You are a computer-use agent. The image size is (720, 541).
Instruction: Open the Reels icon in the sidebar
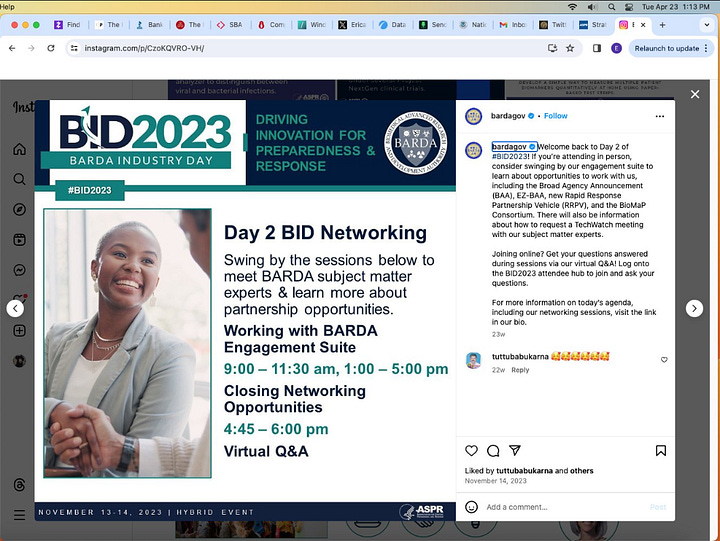pyautogui.click(x=19, y=240)
